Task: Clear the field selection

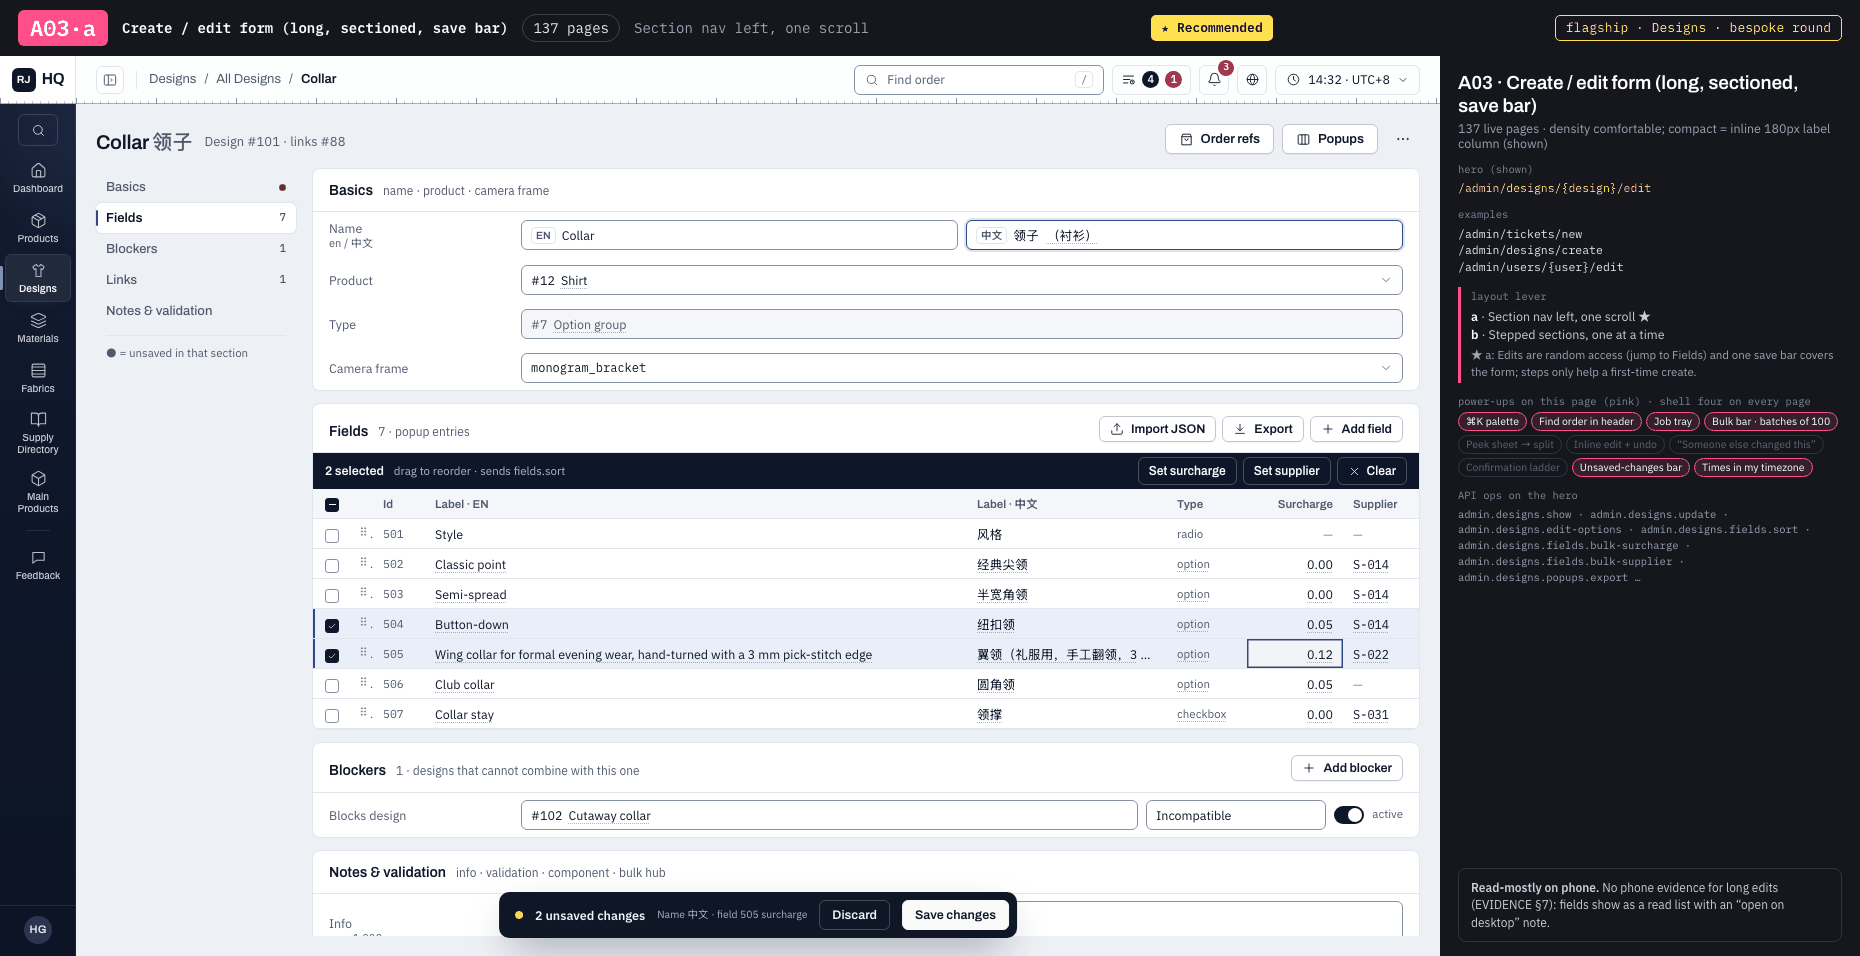Action: tap(1372, 471)
